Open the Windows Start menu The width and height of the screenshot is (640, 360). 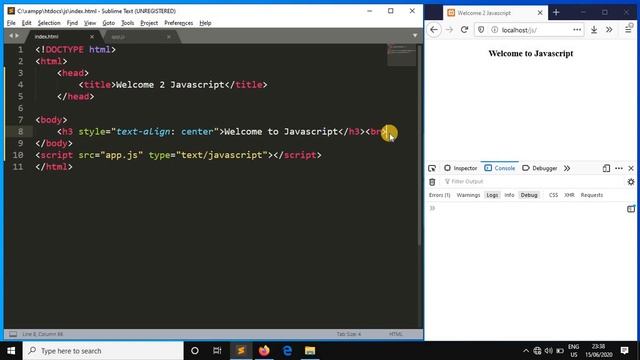point(11,351)
